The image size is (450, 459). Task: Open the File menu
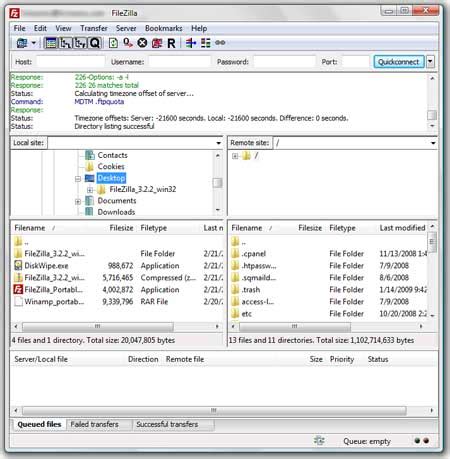19,28
